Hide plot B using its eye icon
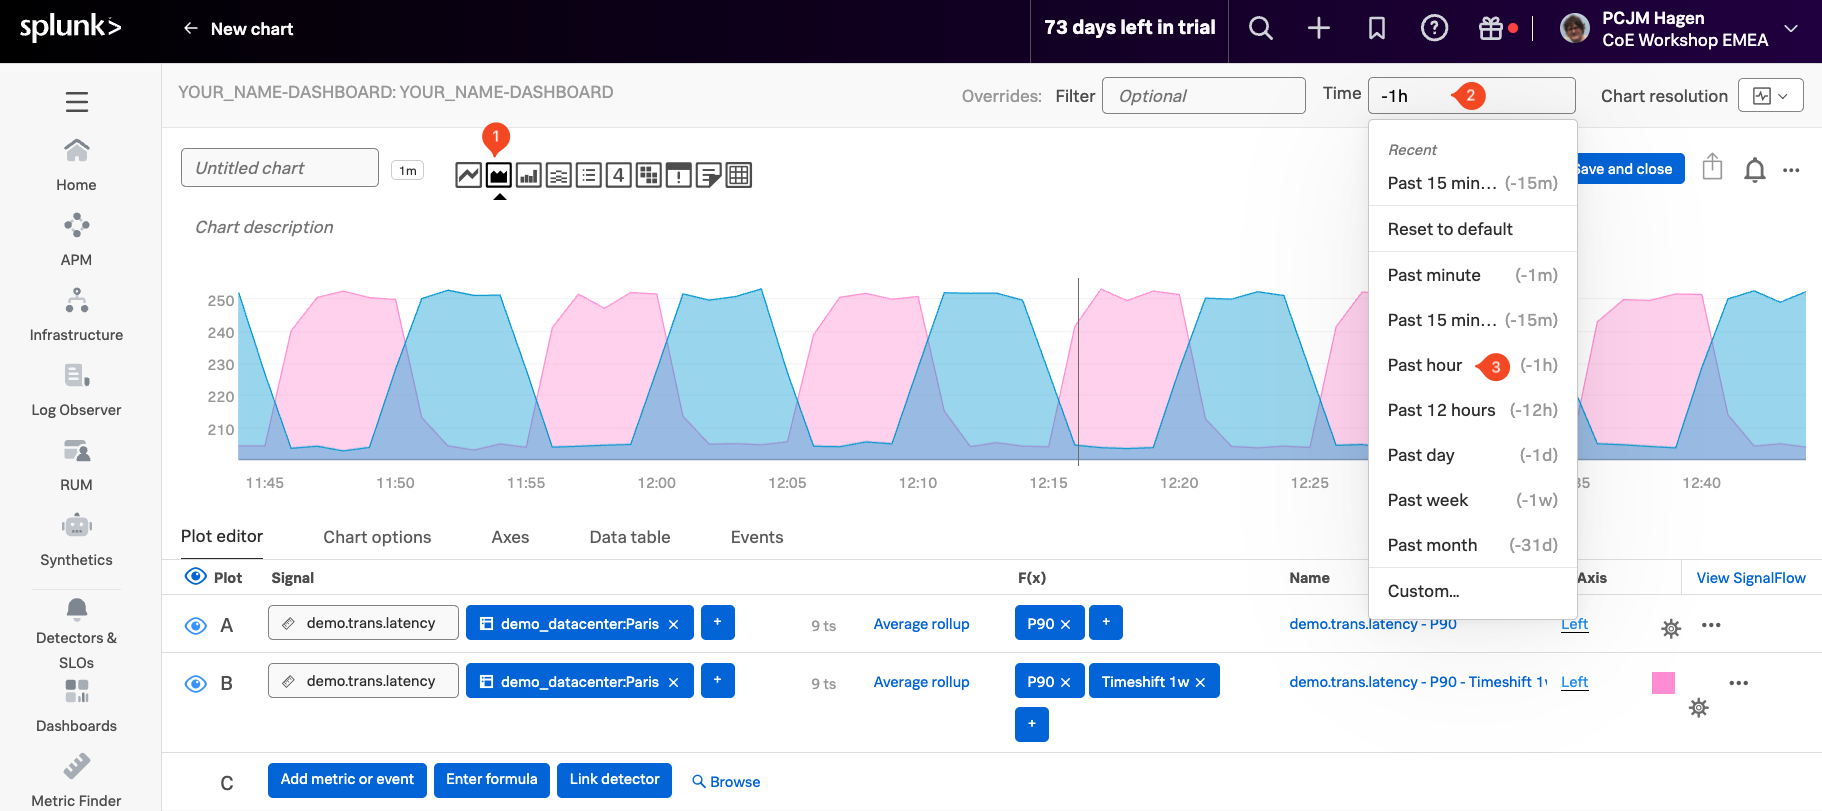This screenshot has width=1822, height=811. [x=196, y=684]
